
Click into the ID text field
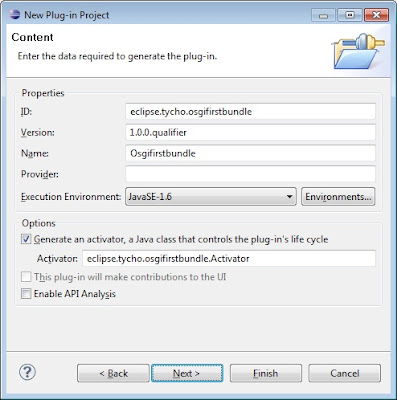point(250,111)
